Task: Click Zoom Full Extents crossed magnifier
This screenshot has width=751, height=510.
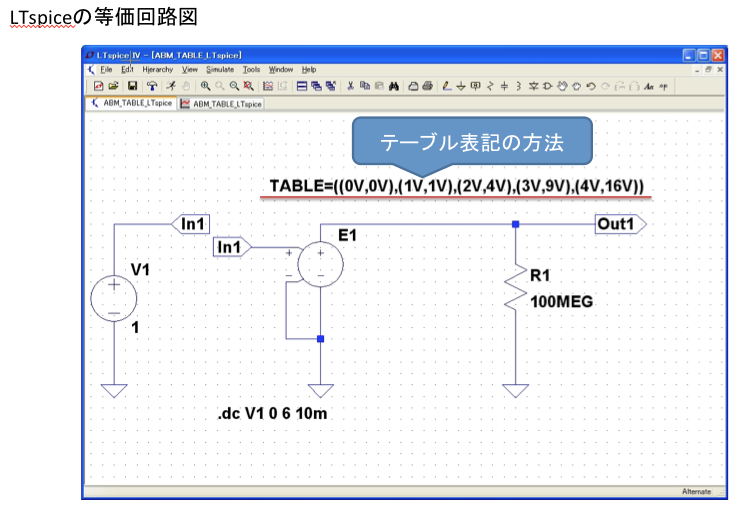Action: pos(249,86)
